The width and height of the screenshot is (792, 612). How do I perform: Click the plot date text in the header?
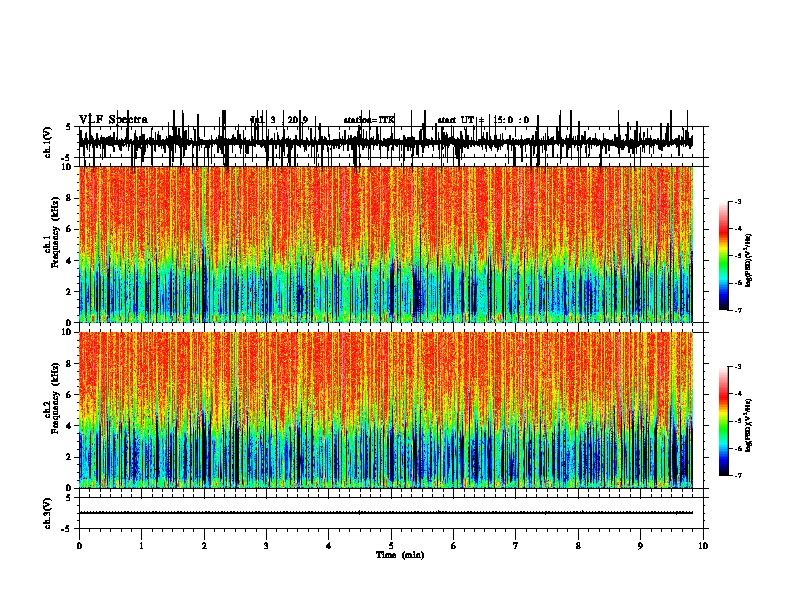point(279,120)
